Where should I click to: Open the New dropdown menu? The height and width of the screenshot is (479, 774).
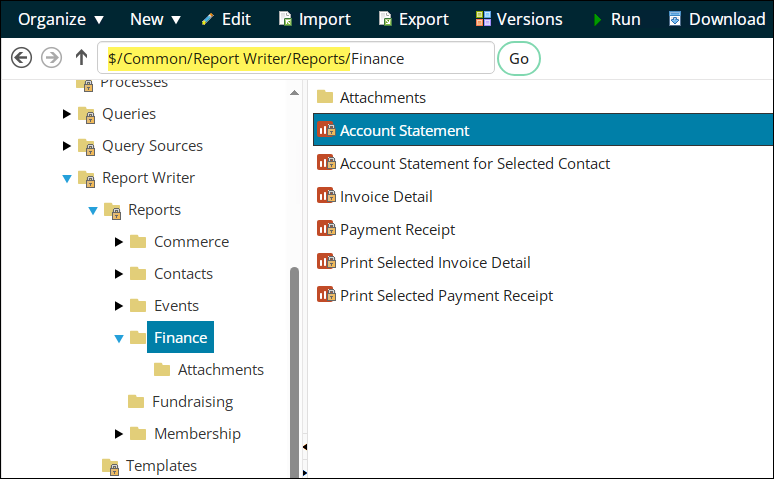[155, 20]
